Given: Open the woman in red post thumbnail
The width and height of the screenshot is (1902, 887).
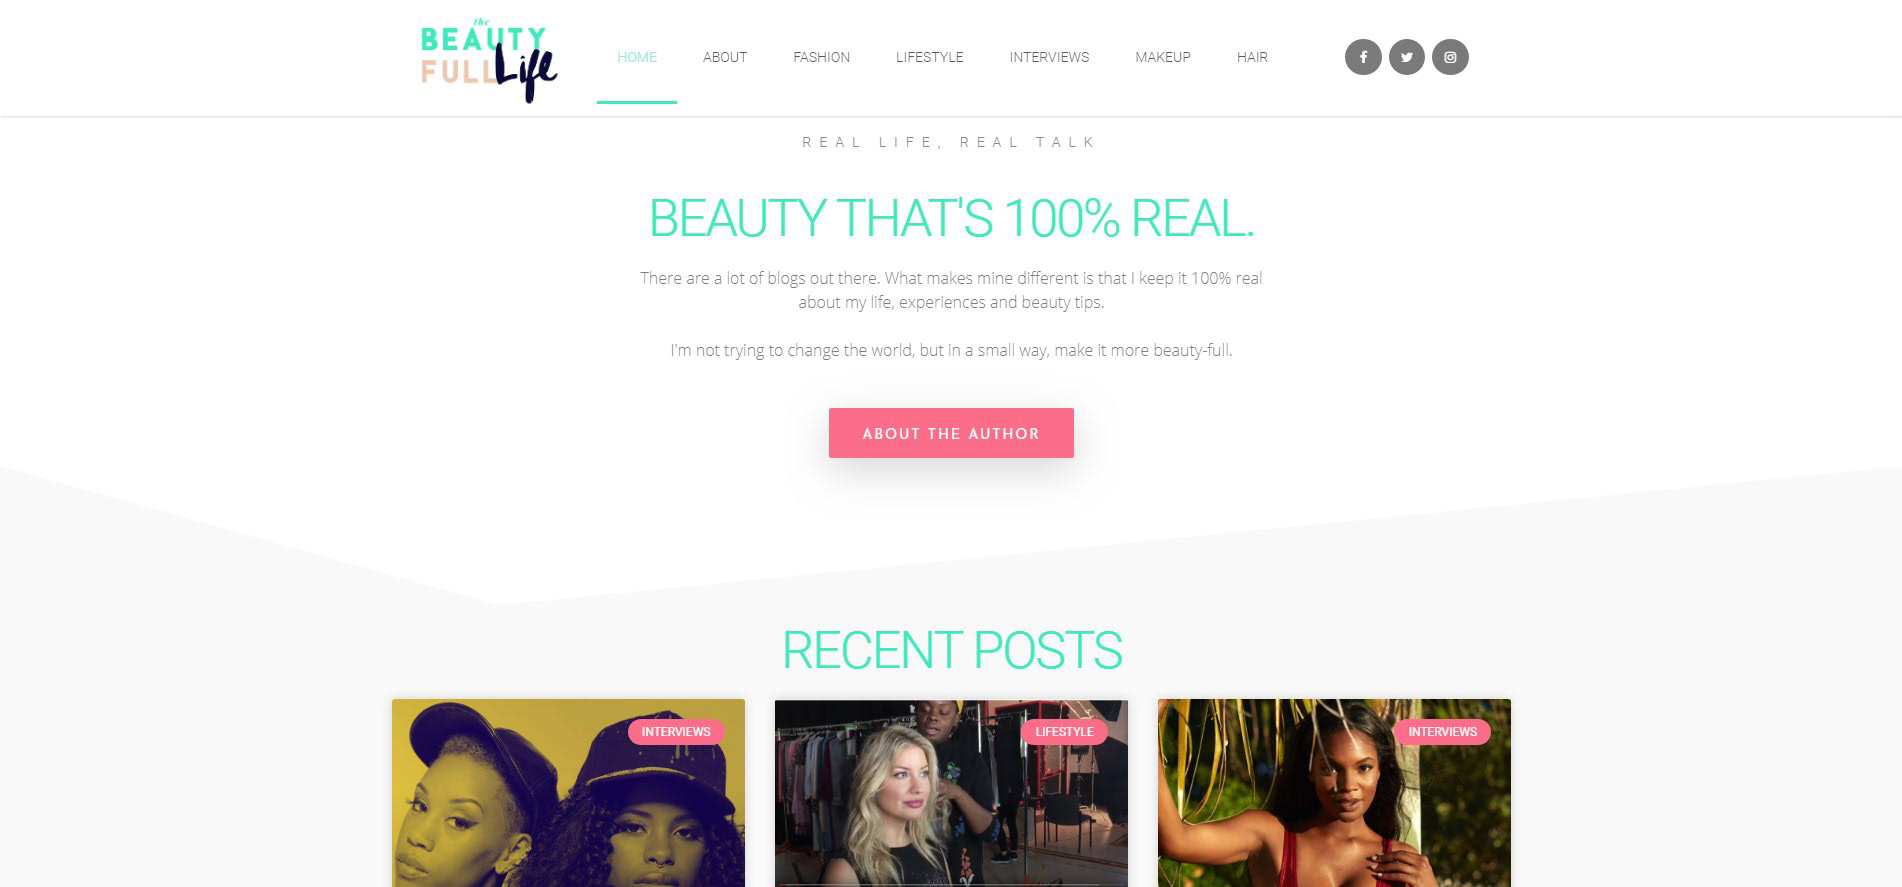Looking at the screenshot, I should (x=1334, y=793).
